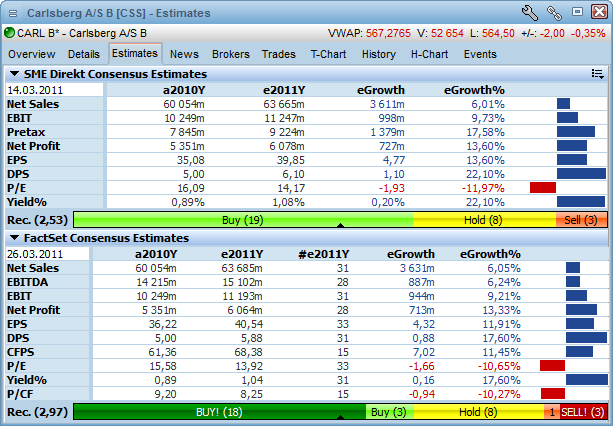Click the BUY! (18) dark green segment

[x=219, y=411]
